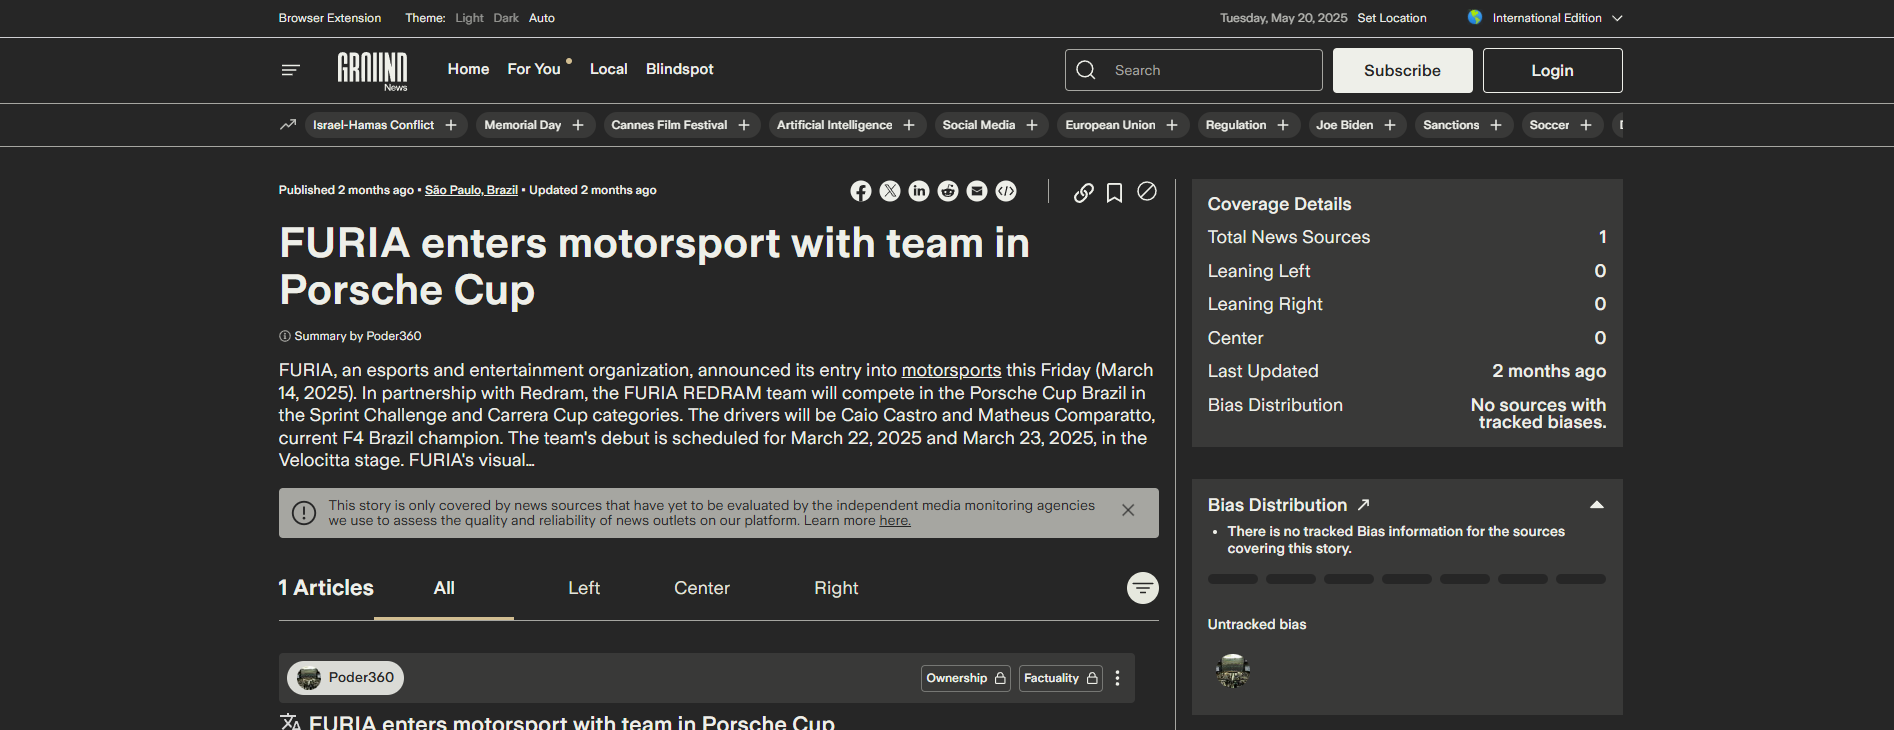Open the For You page
This screenshot has height=730, width=1894.
tap(534, 69)
